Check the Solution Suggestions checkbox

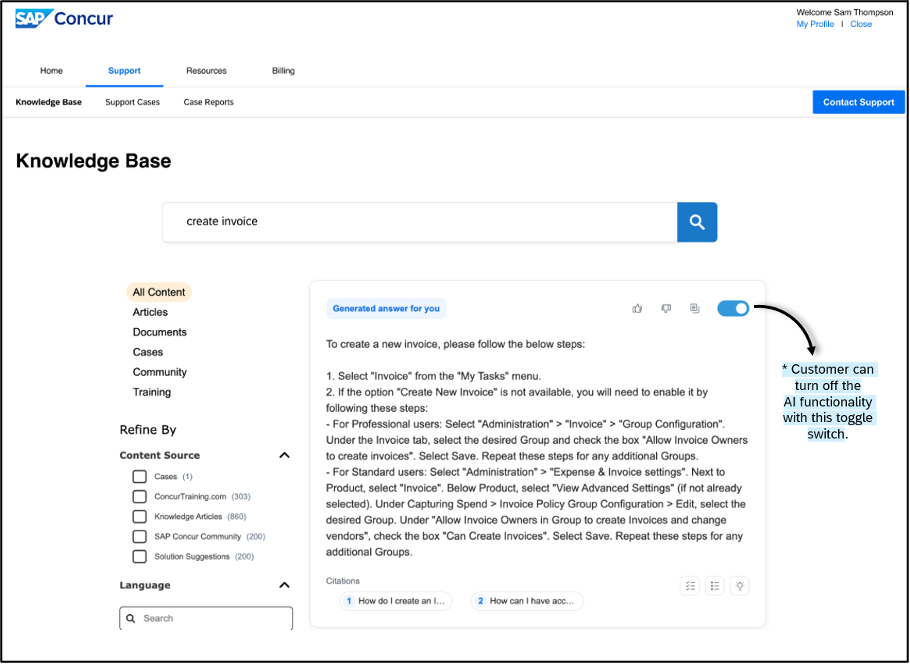[139, 557]
